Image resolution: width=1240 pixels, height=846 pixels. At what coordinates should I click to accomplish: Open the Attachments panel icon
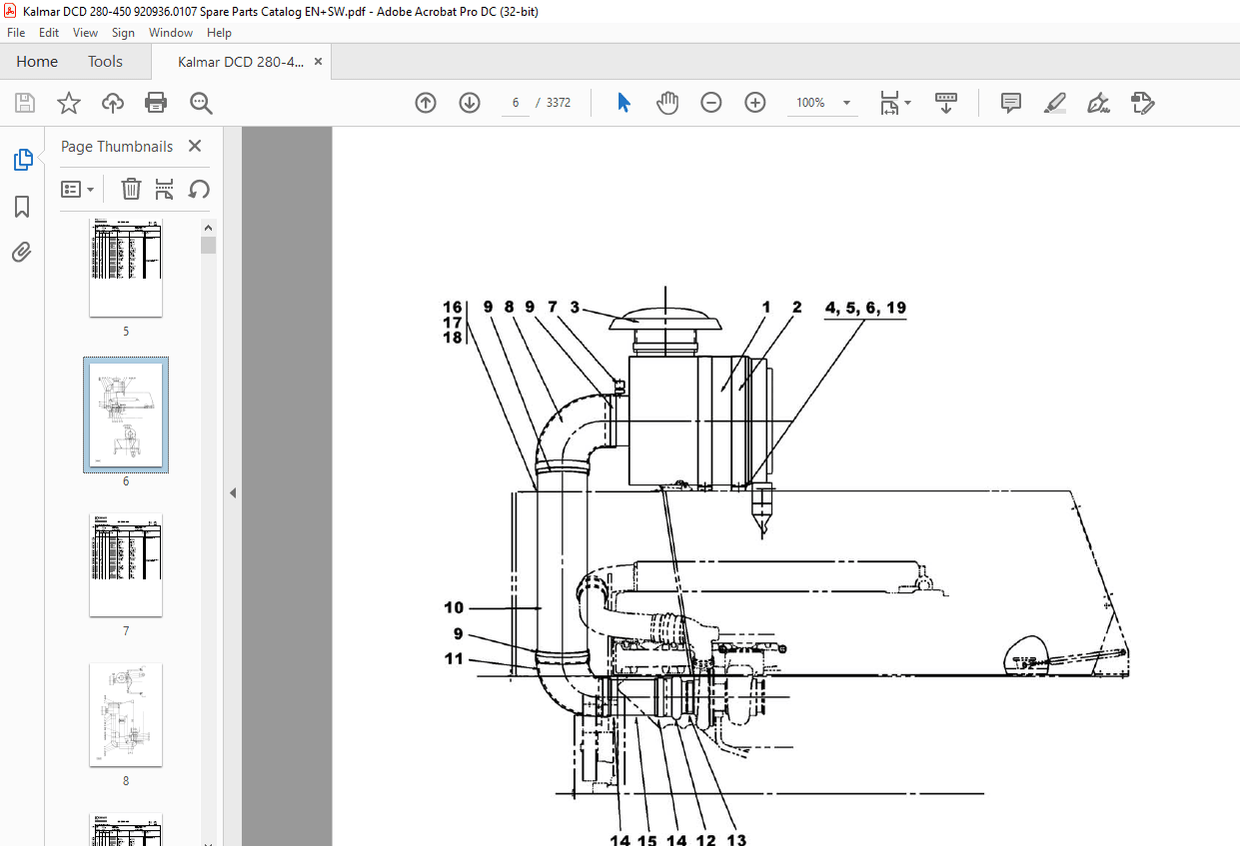click(x=22, y=252)
